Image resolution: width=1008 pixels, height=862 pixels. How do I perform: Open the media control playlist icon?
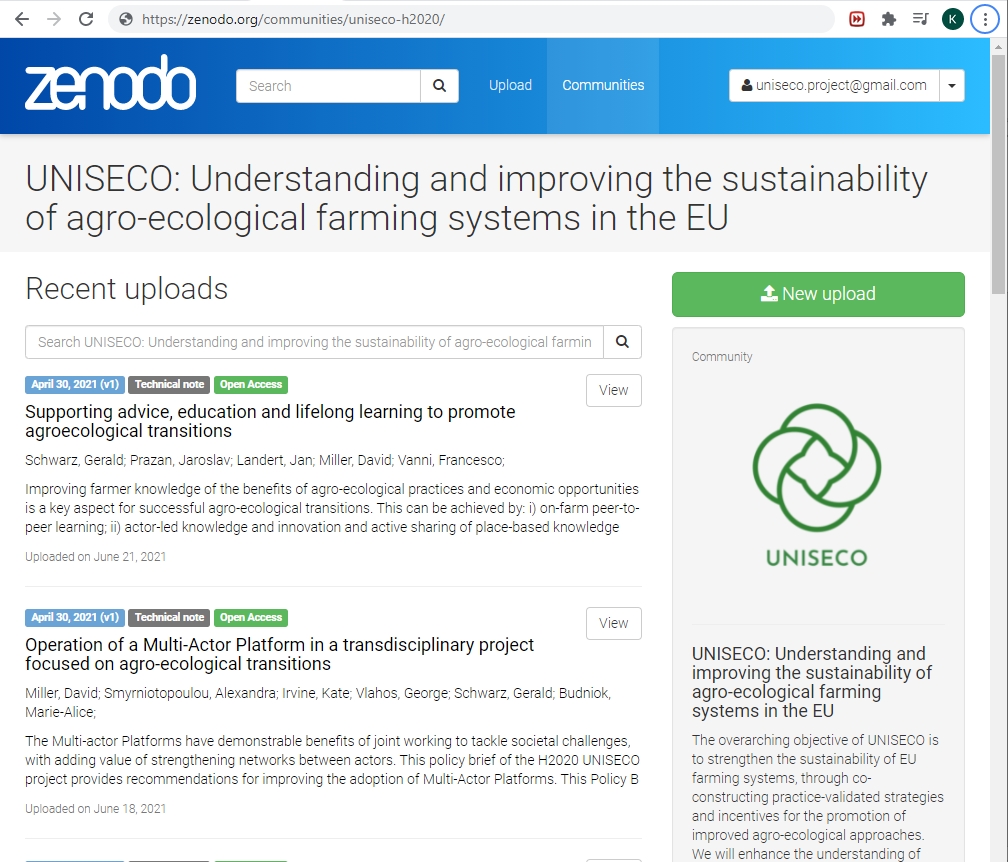click(921, 19)
